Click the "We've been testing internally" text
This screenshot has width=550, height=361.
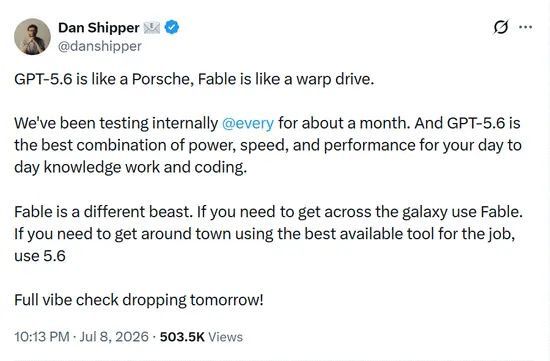116,123
